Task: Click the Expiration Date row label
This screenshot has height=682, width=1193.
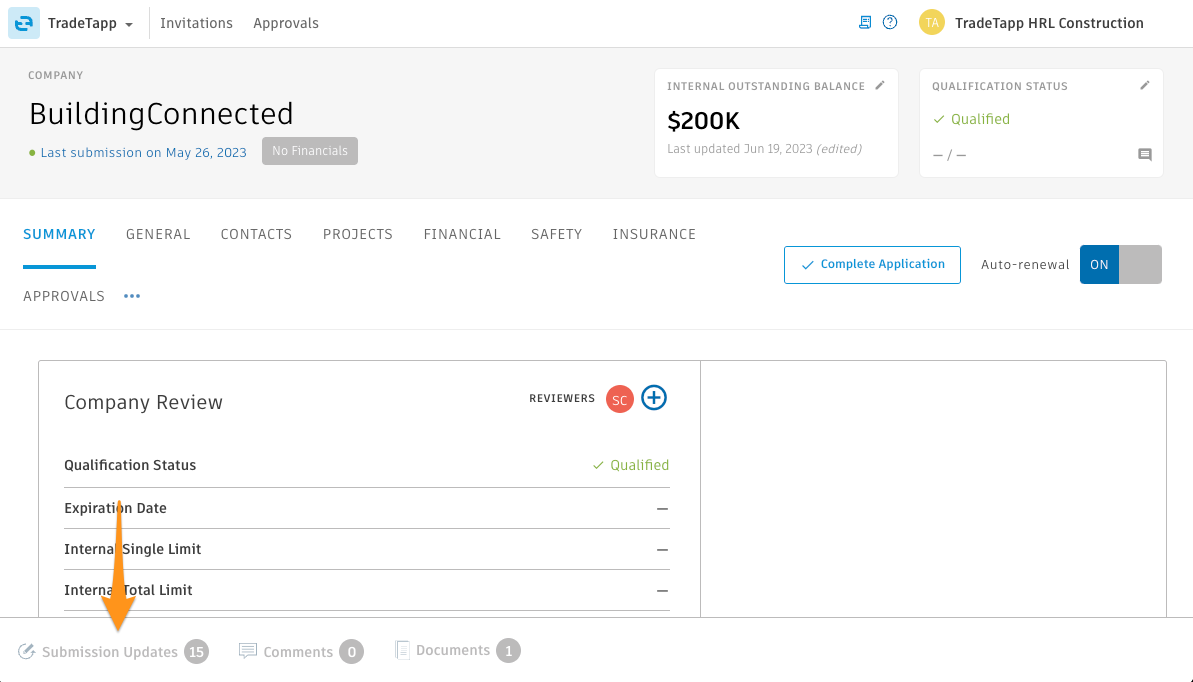Action: (115, 508)
